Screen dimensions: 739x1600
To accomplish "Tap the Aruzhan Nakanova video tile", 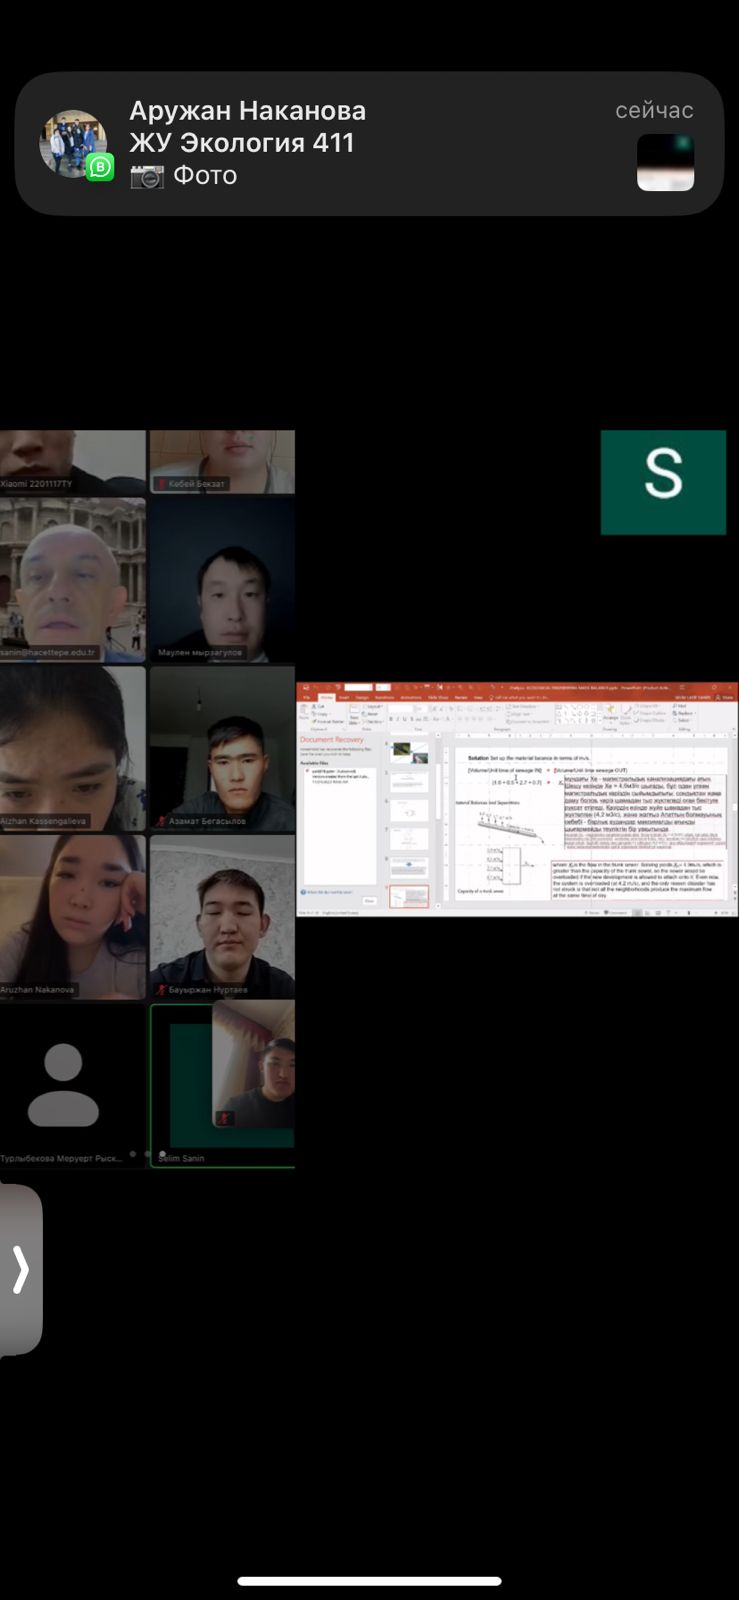I will coord(72,916).
